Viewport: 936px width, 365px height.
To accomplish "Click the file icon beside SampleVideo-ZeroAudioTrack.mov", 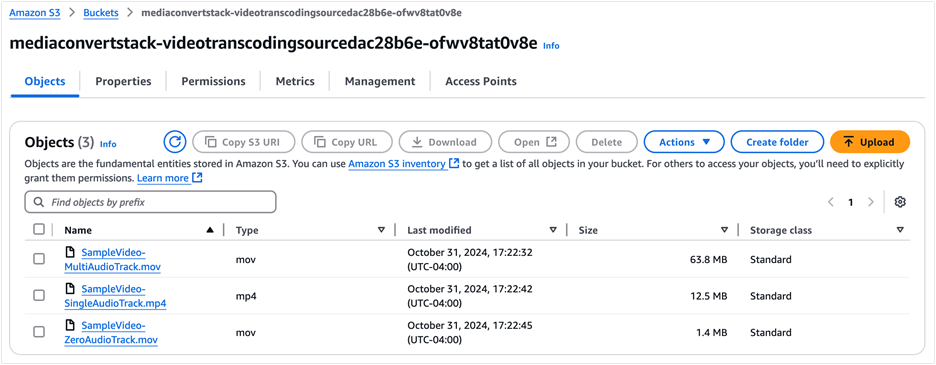I will 70,325.
